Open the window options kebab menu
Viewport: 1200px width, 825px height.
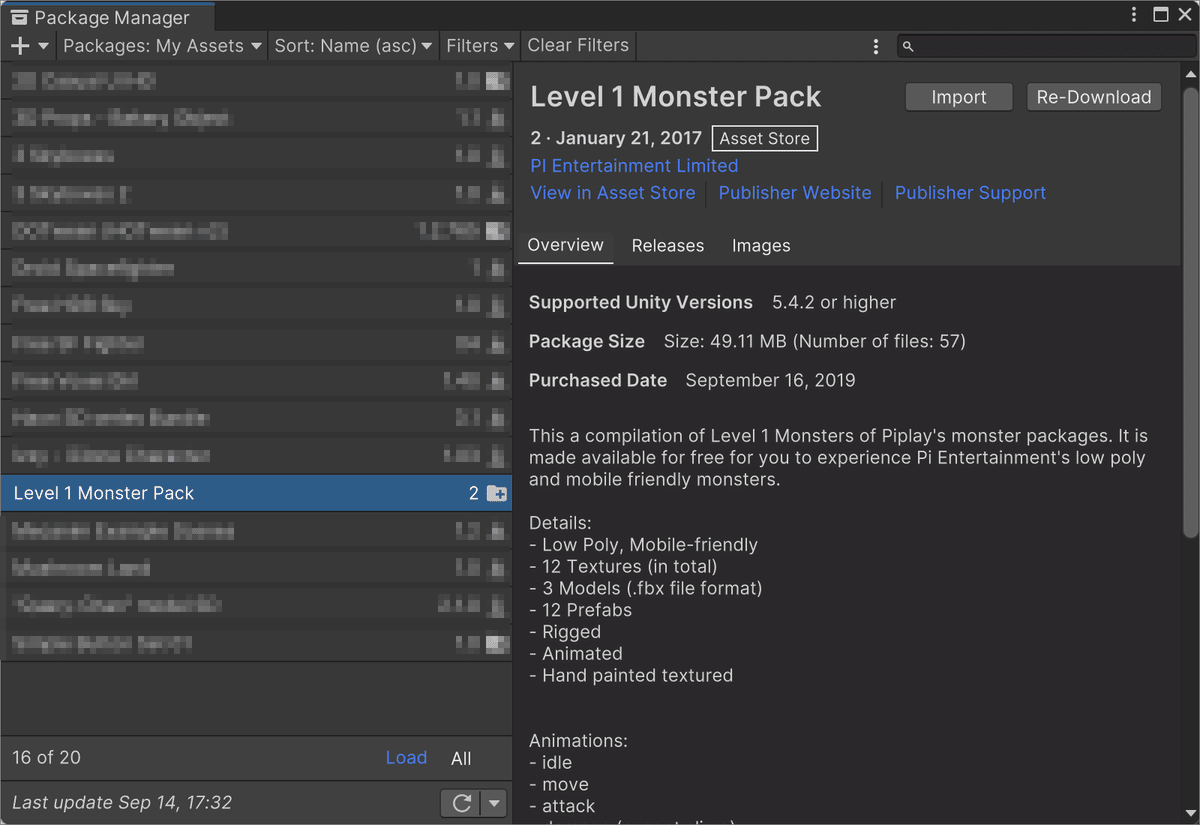click(x=1134, y=14)
